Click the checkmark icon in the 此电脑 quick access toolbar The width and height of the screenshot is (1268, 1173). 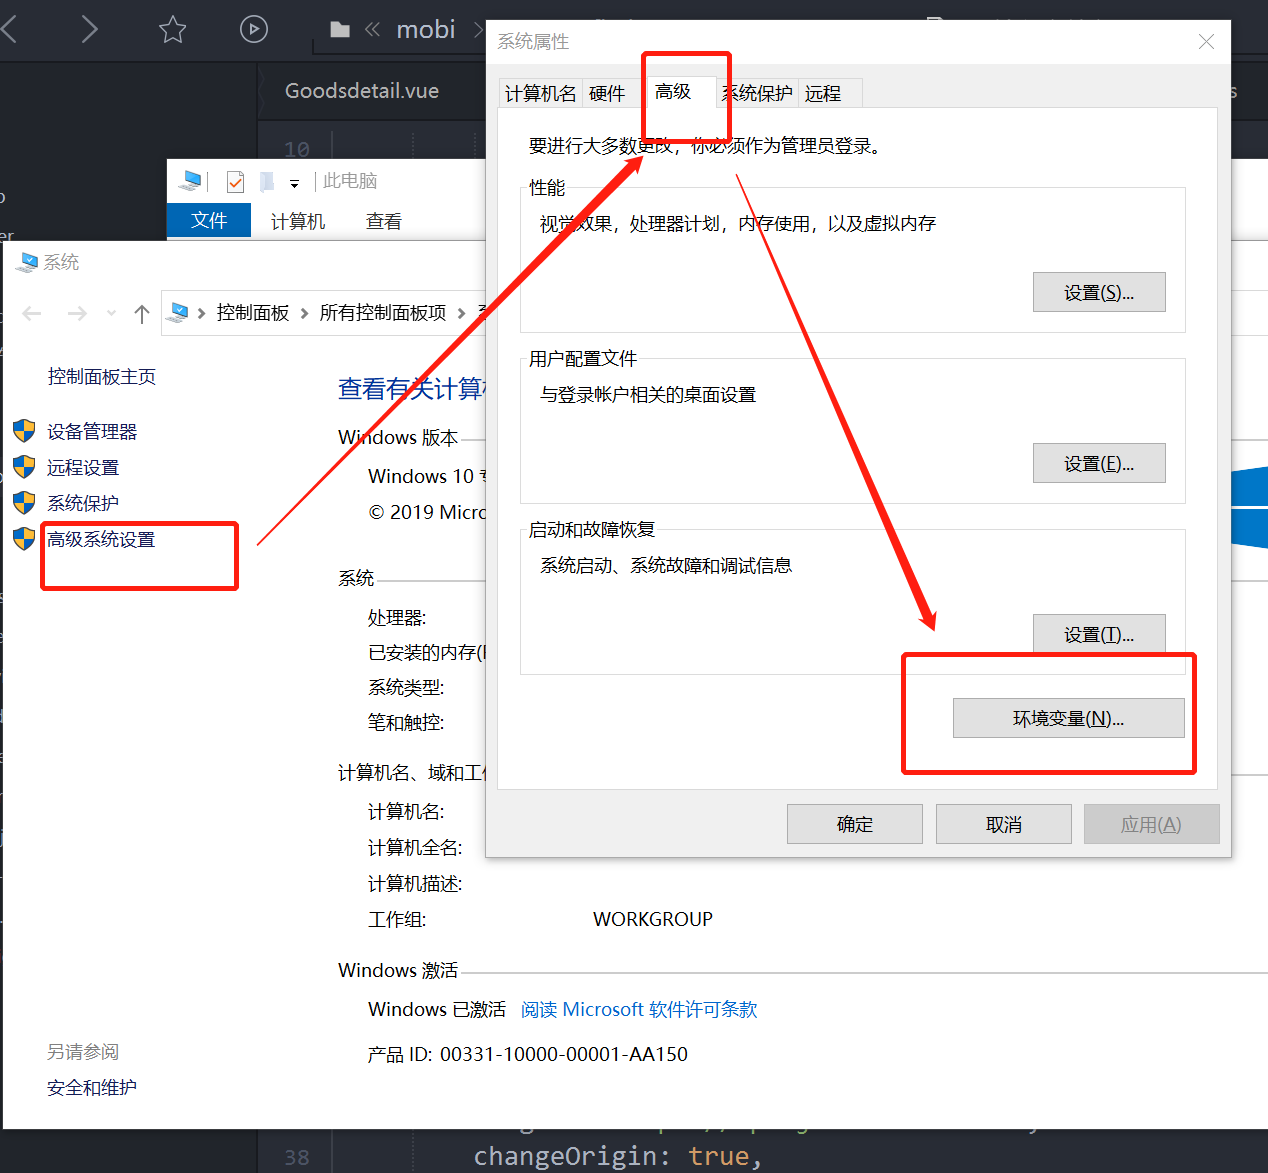coord(235,181)
